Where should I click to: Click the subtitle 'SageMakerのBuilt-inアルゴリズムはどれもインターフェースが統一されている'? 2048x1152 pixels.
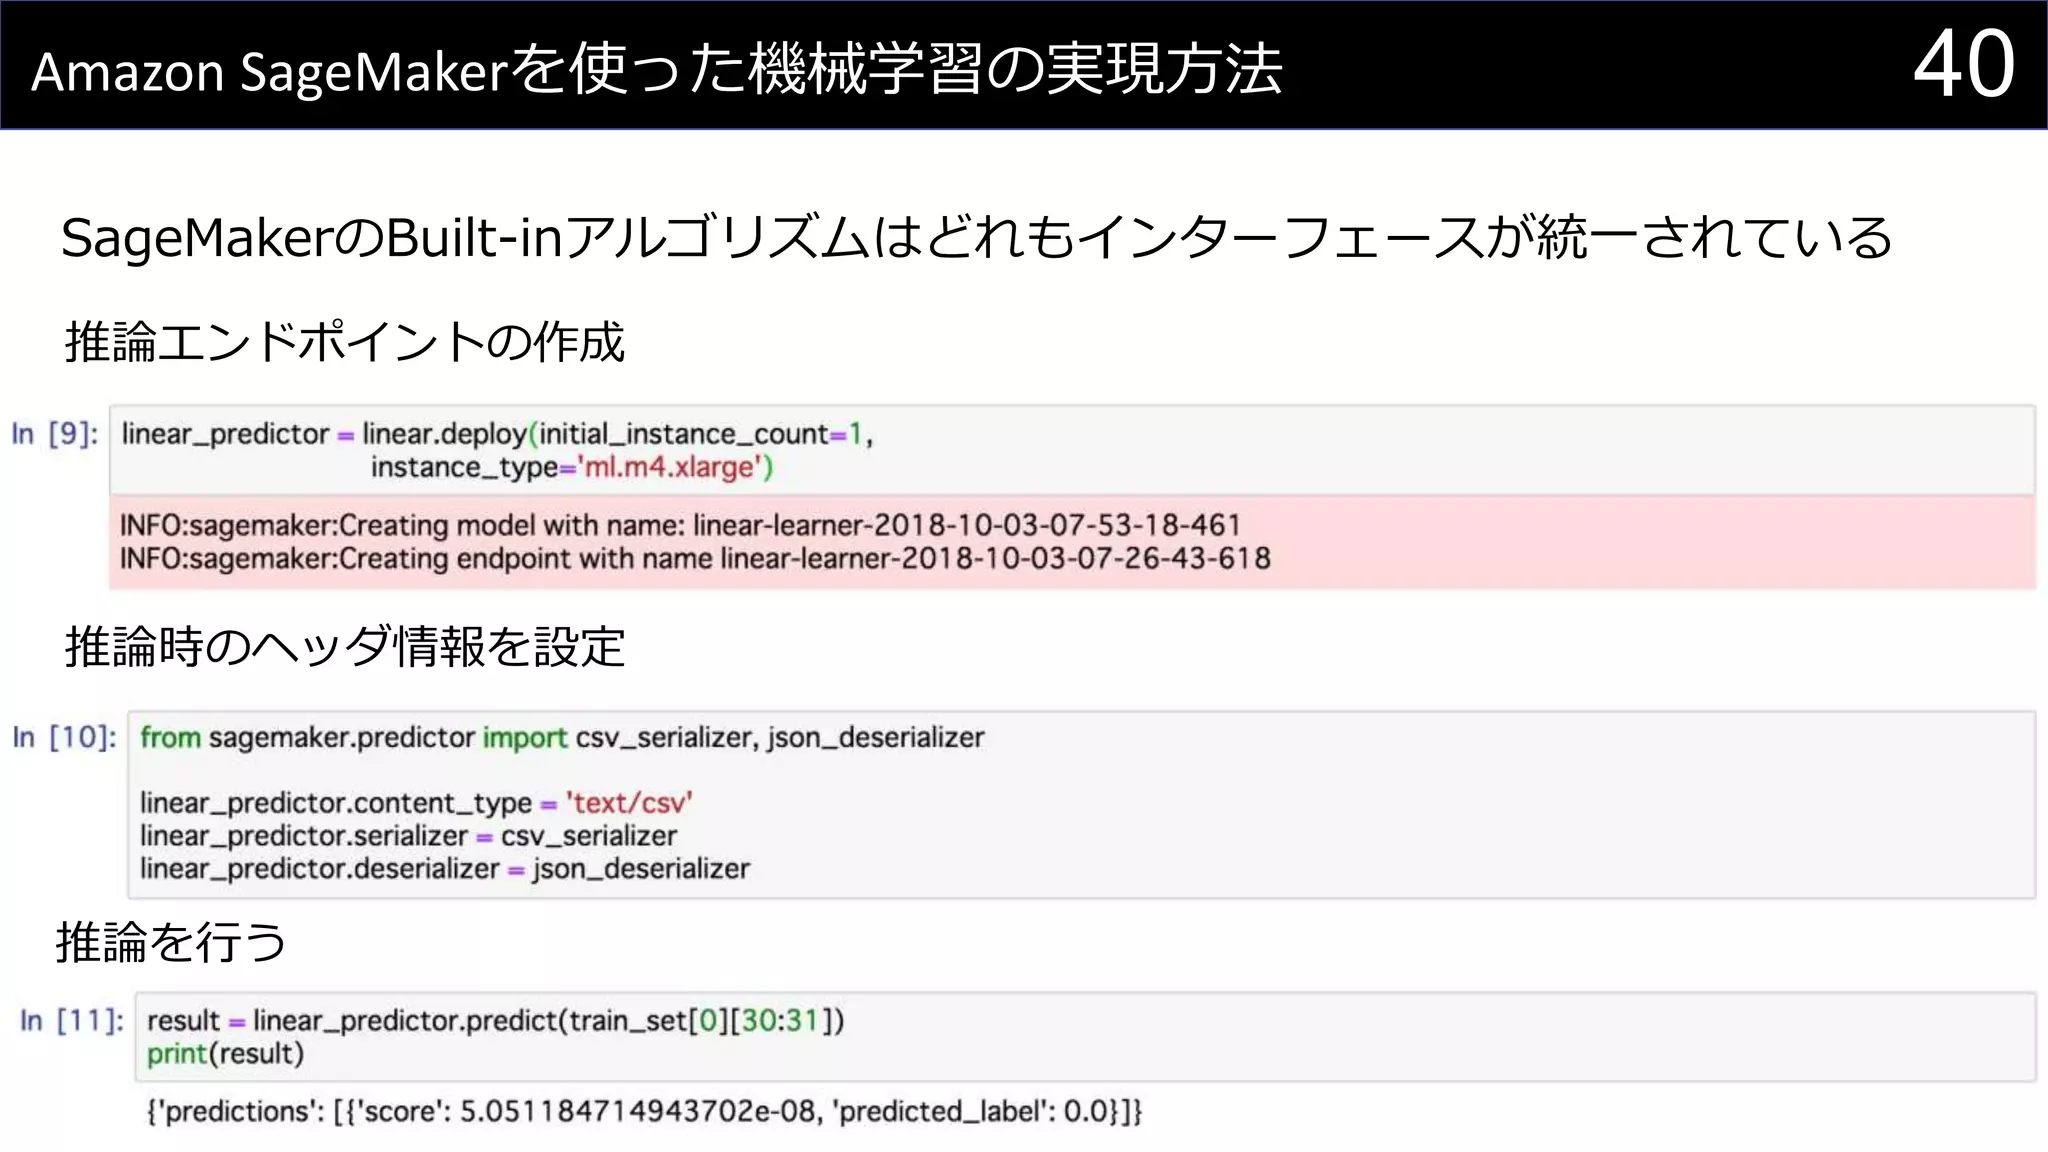tap(976, 238)
